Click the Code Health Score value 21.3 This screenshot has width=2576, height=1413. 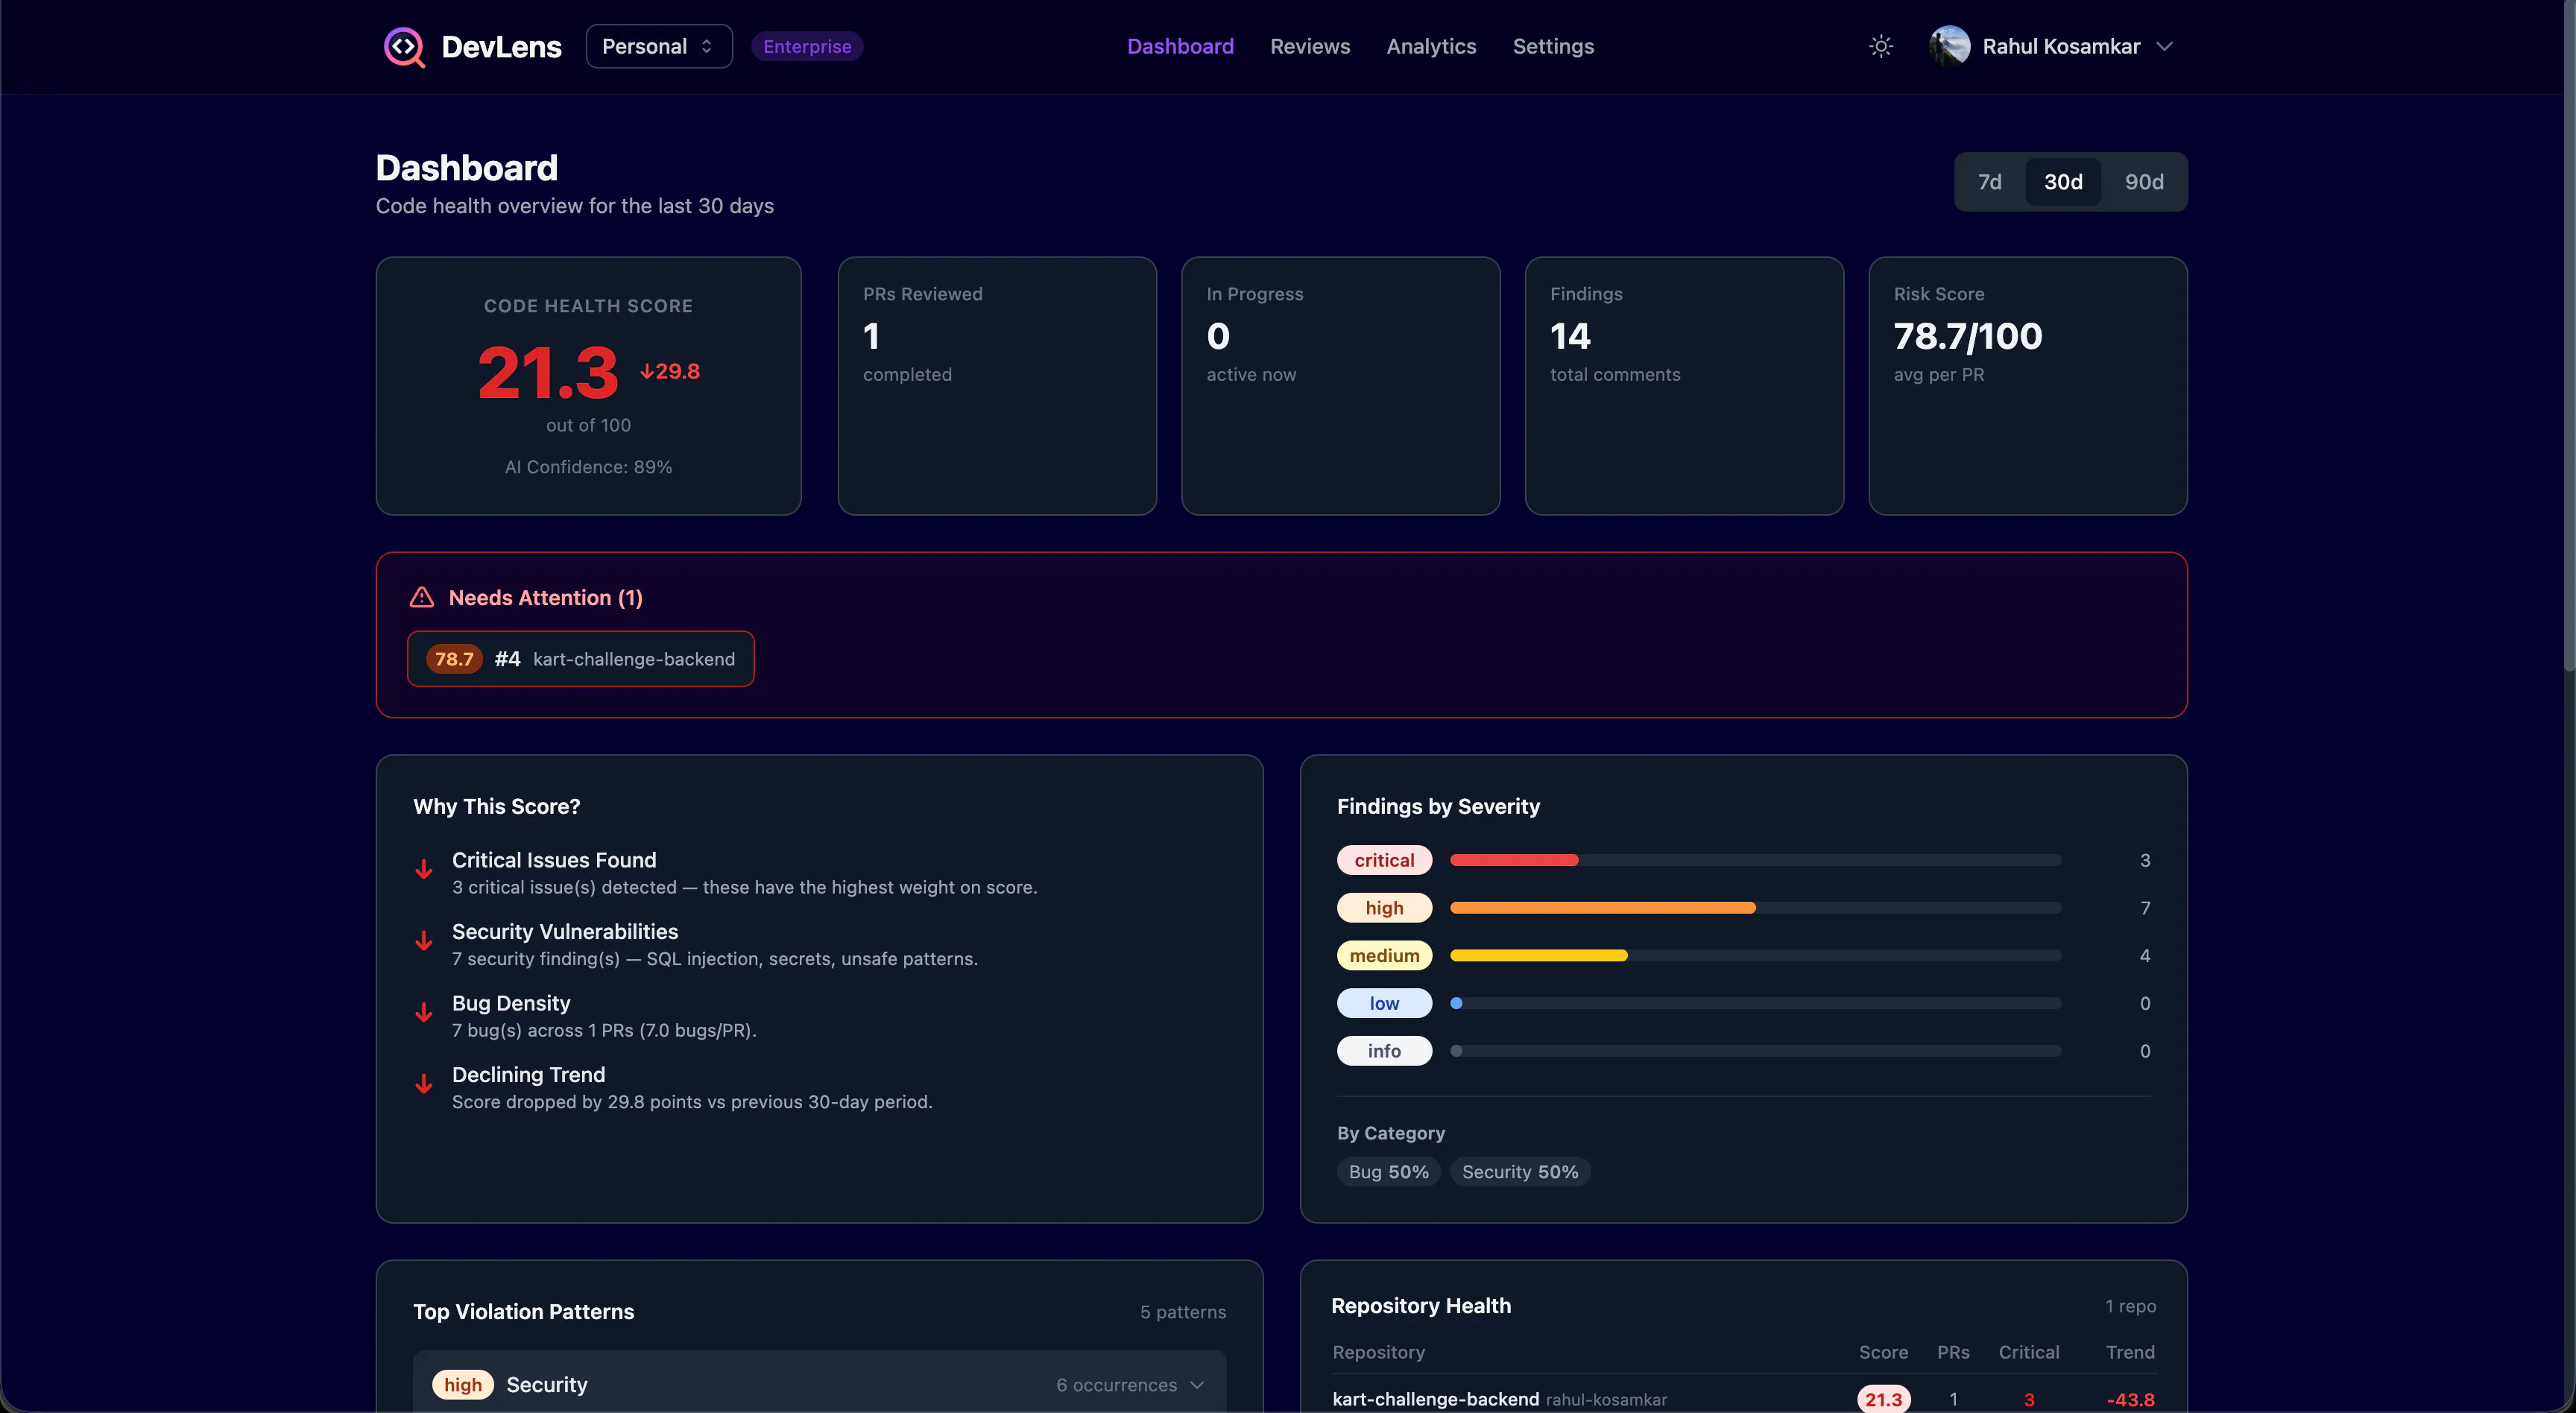pyautogui.click(x=548, y=373)
